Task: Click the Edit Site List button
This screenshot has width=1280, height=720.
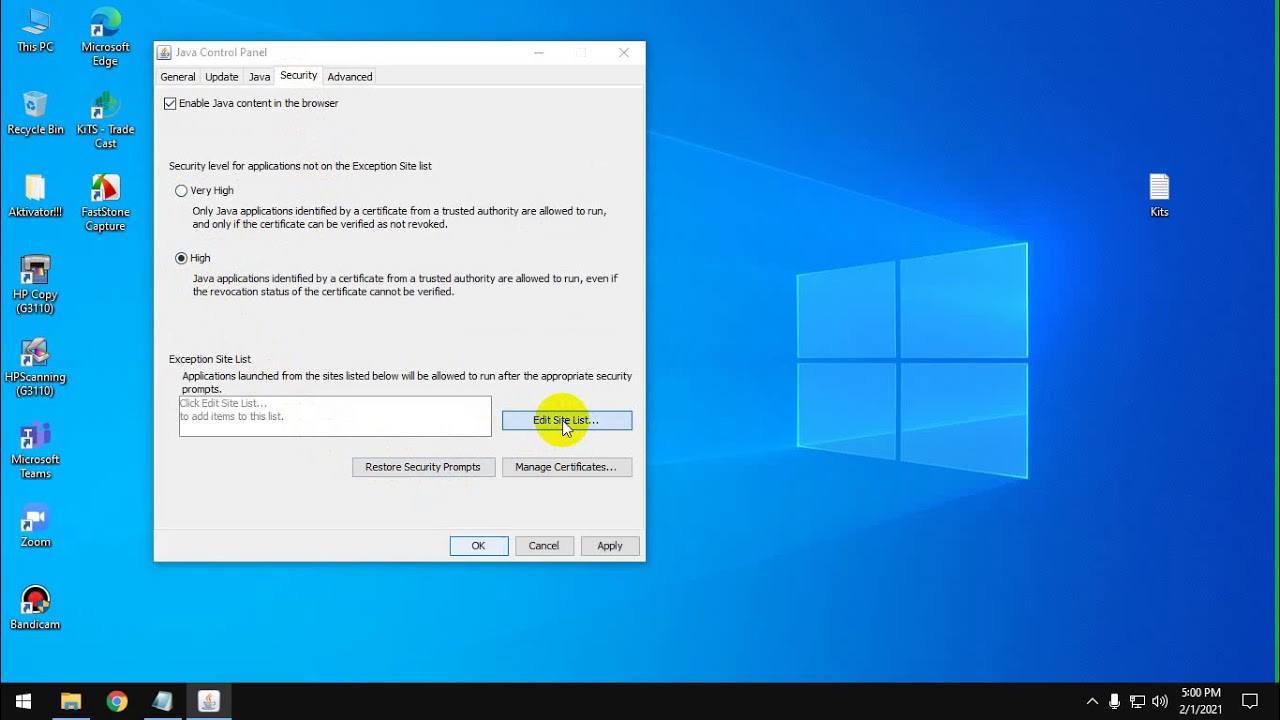Action: pos(567,420)
